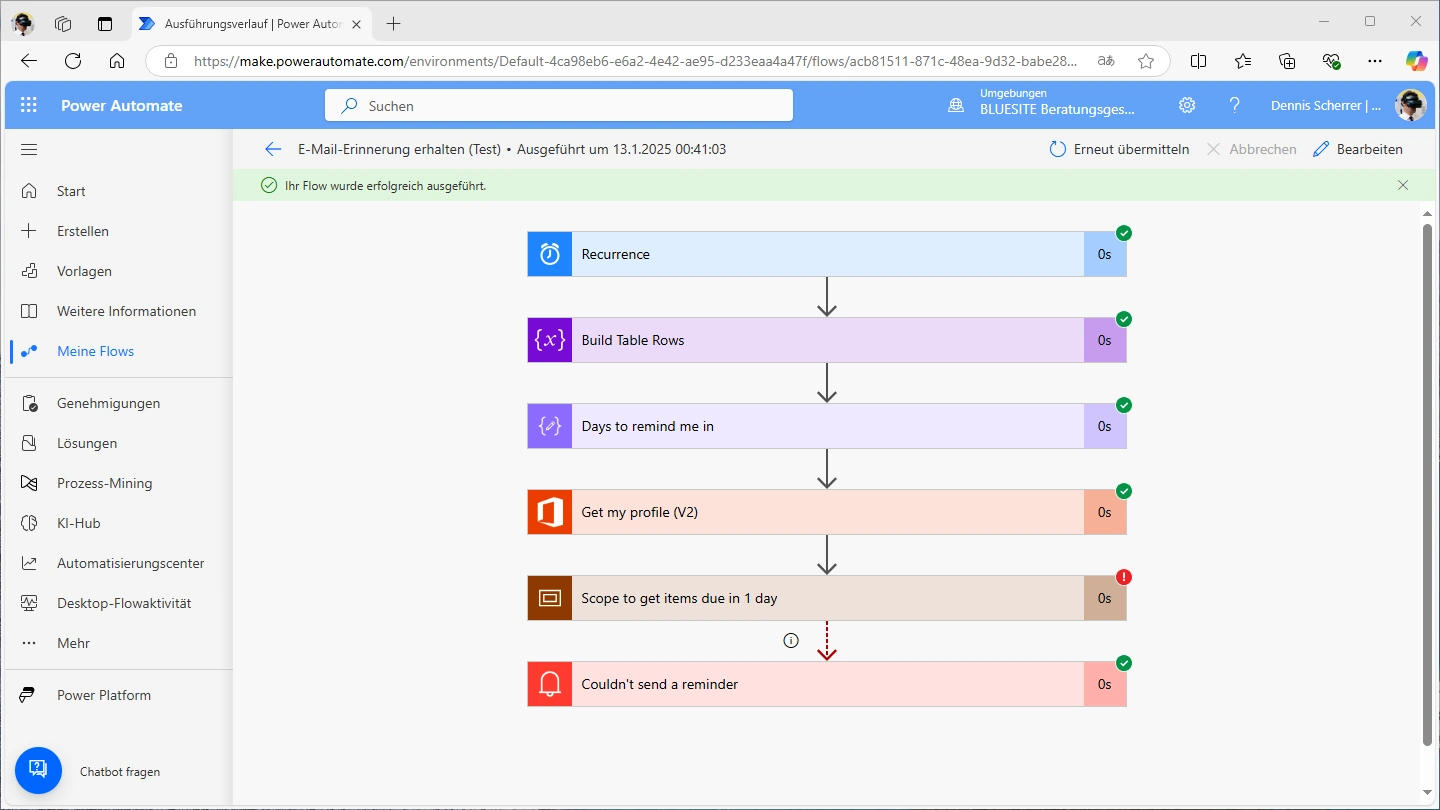Click the Chatbot fragen round icon

[x=38, y=770]
